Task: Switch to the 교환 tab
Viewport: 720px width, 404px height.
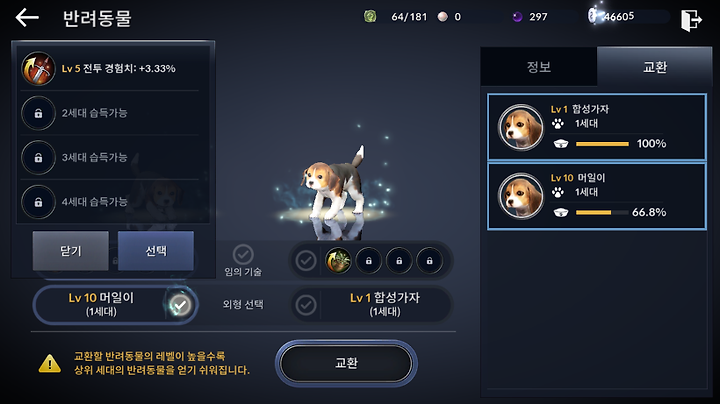Action: 655,67
